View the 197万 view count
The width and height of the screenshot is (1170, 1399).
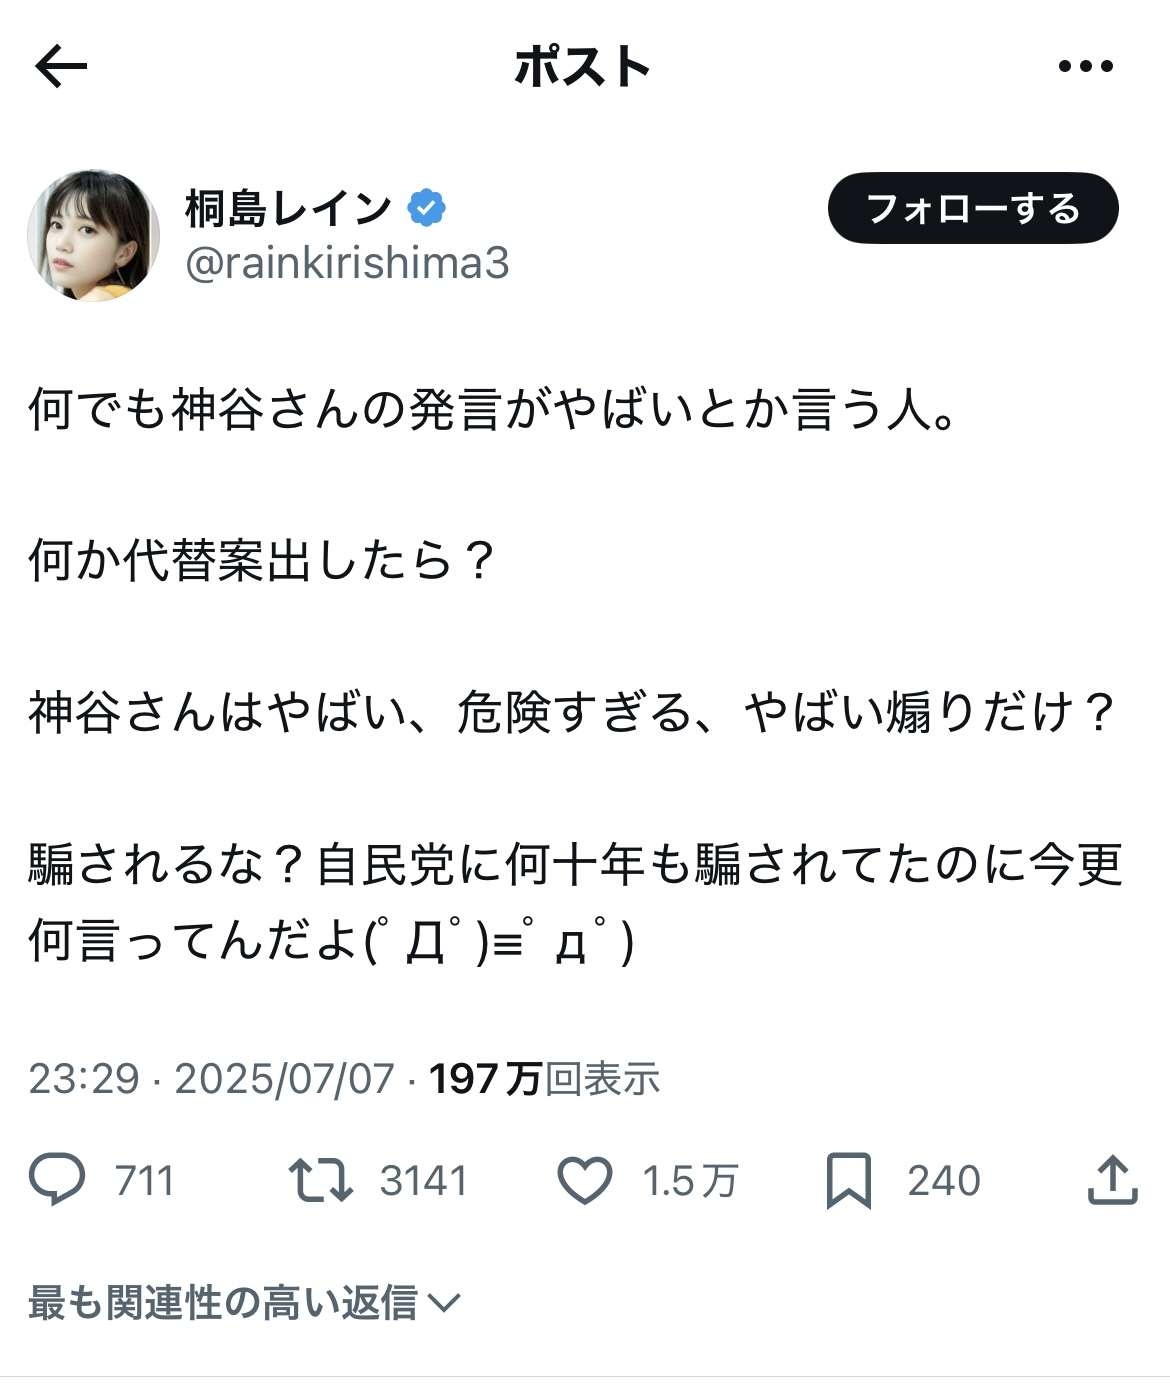[x=544, y=1079]
